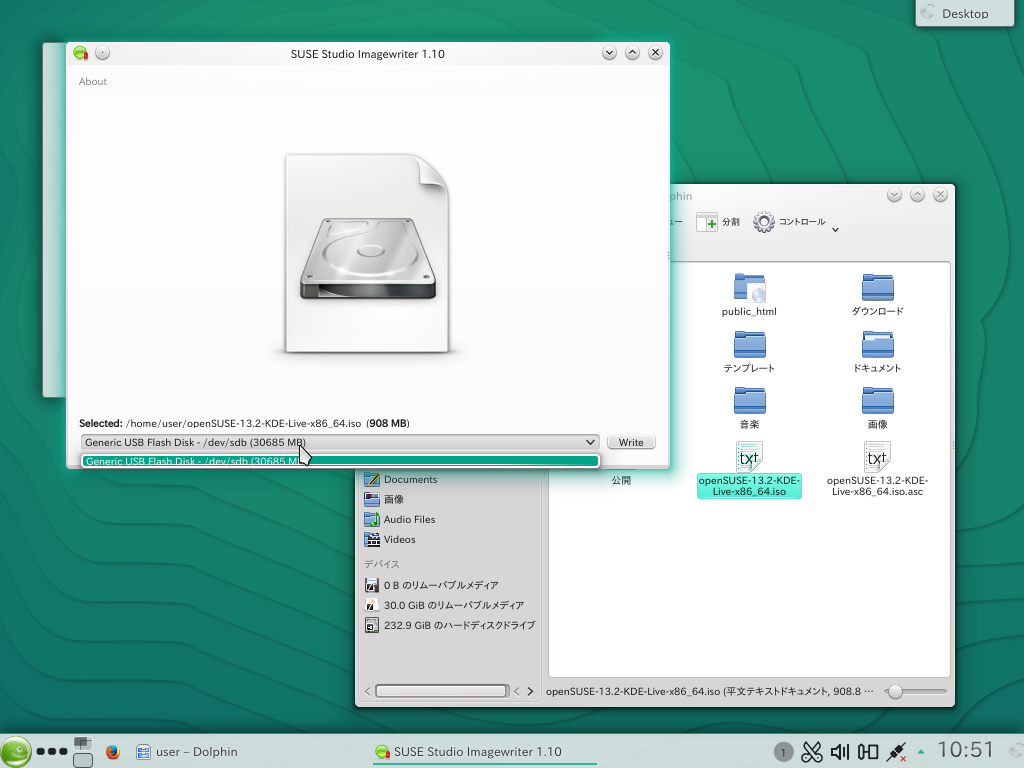Open the テンプレート folder in Dolphin
This screenshot has height=768, width=1024.
[x=749, y=351]
